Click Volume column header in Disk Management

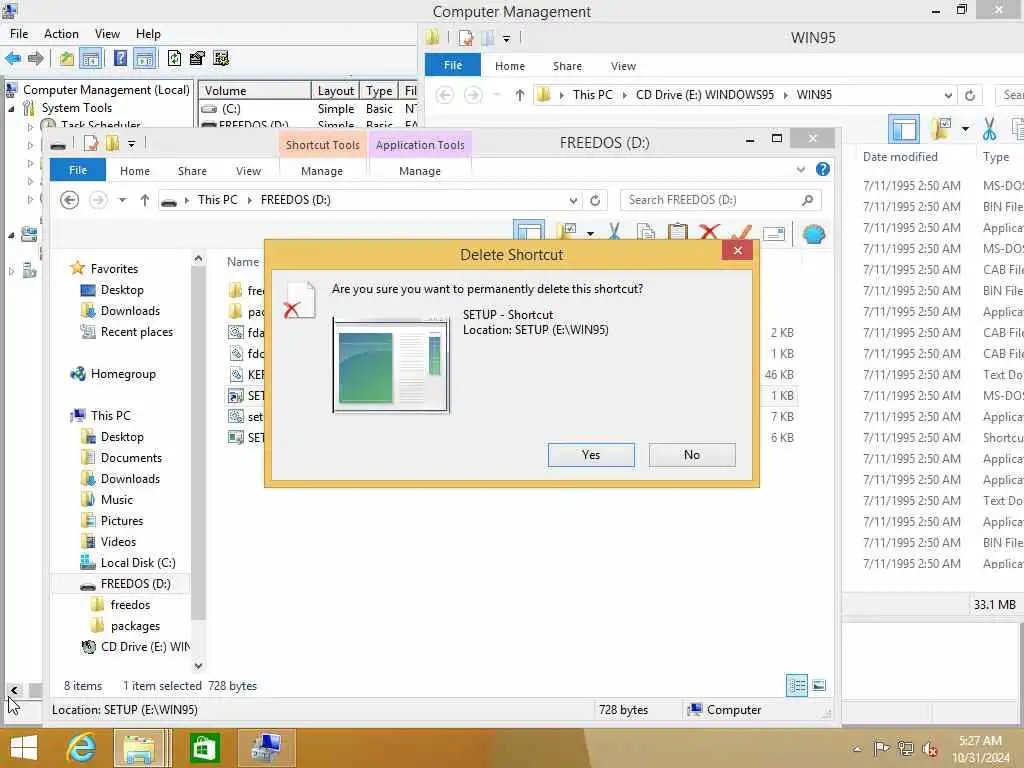tap(254, 91)
